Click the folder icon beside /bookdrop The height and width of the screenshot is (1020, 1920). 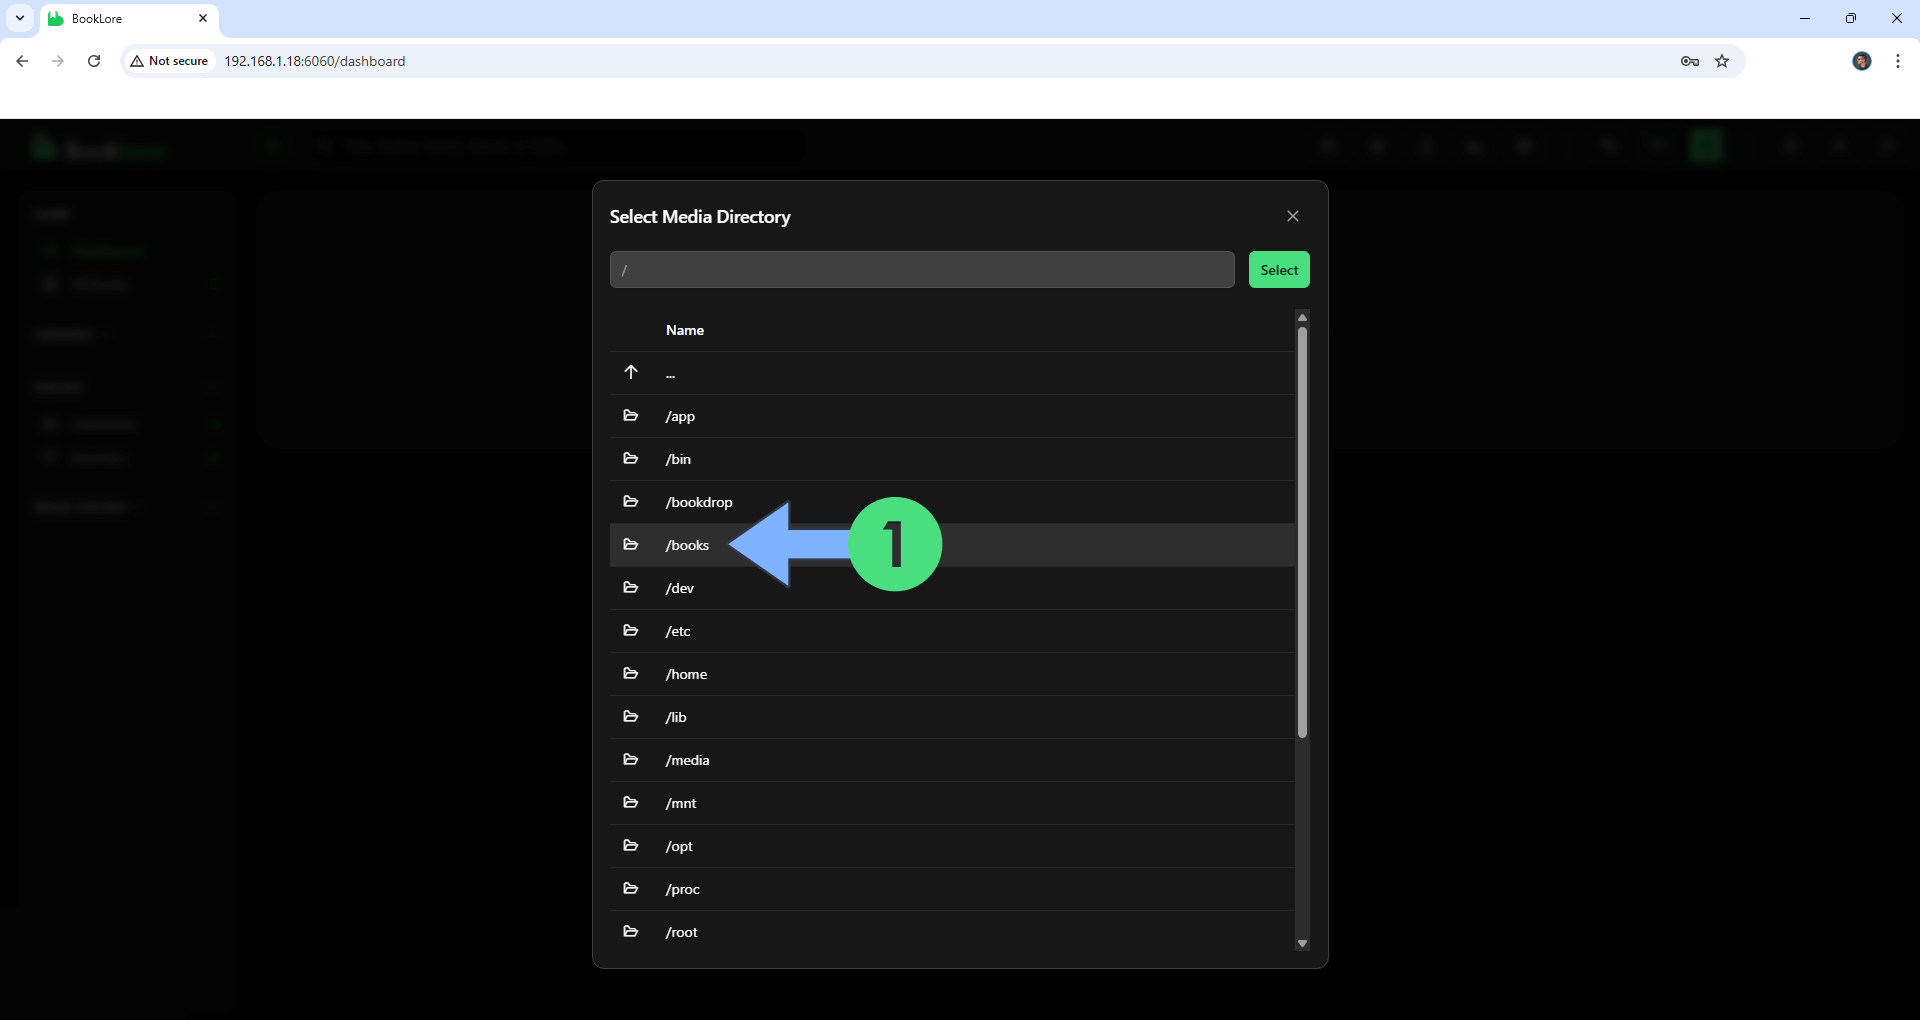[630, 502]
